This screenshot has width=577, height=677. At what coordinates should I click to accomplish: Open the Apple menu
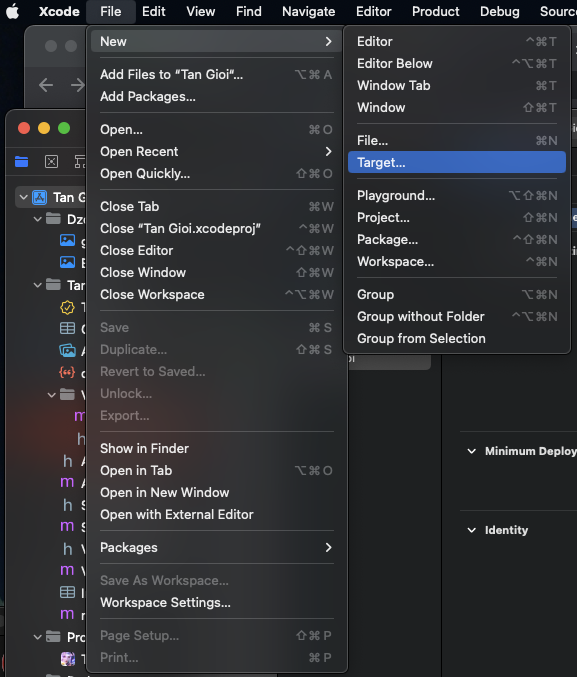(x=13, y=11)
